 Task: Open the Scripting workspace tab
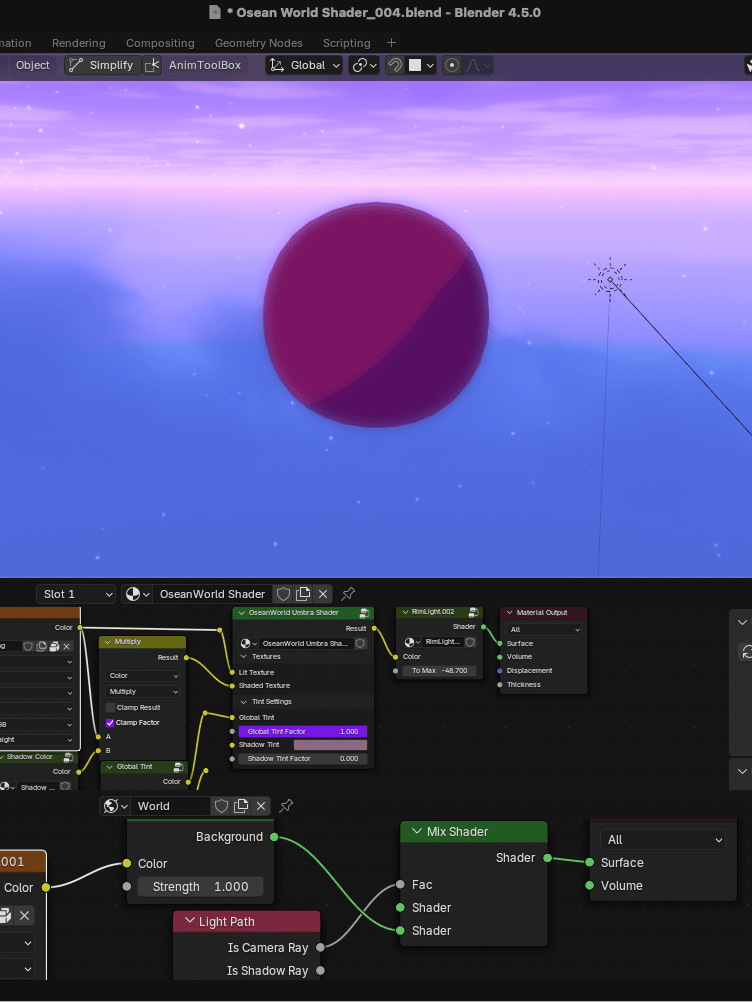346,43
